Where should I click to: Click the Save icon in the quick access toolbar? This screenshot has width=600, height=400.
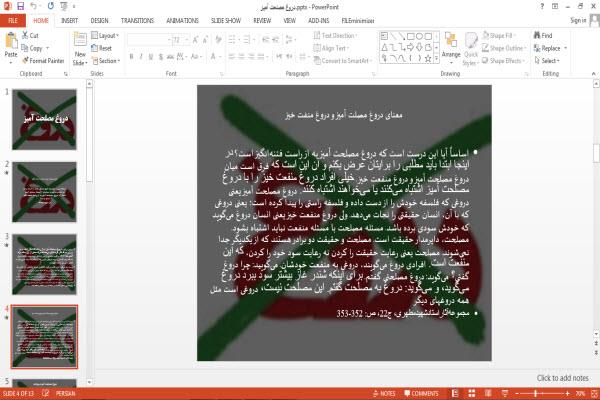pyautogui.click(x=20, y=6)
